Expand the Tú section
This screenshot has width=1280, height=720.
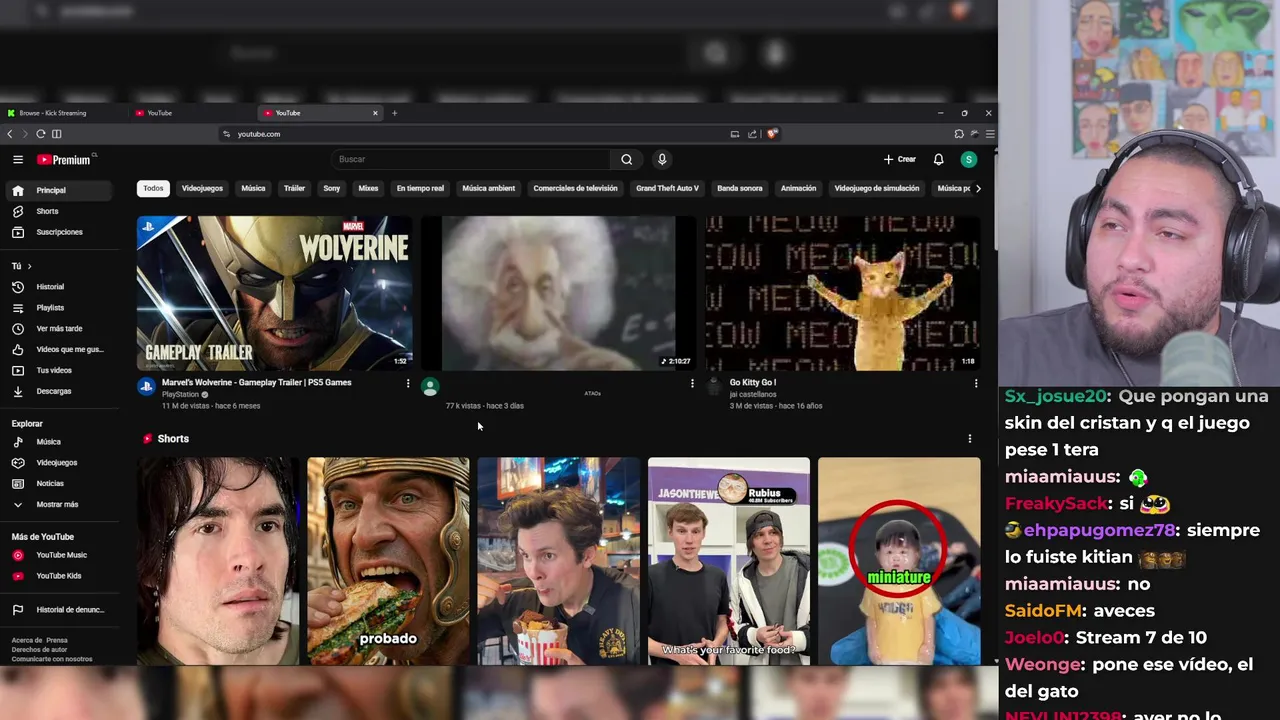point(22,266)
